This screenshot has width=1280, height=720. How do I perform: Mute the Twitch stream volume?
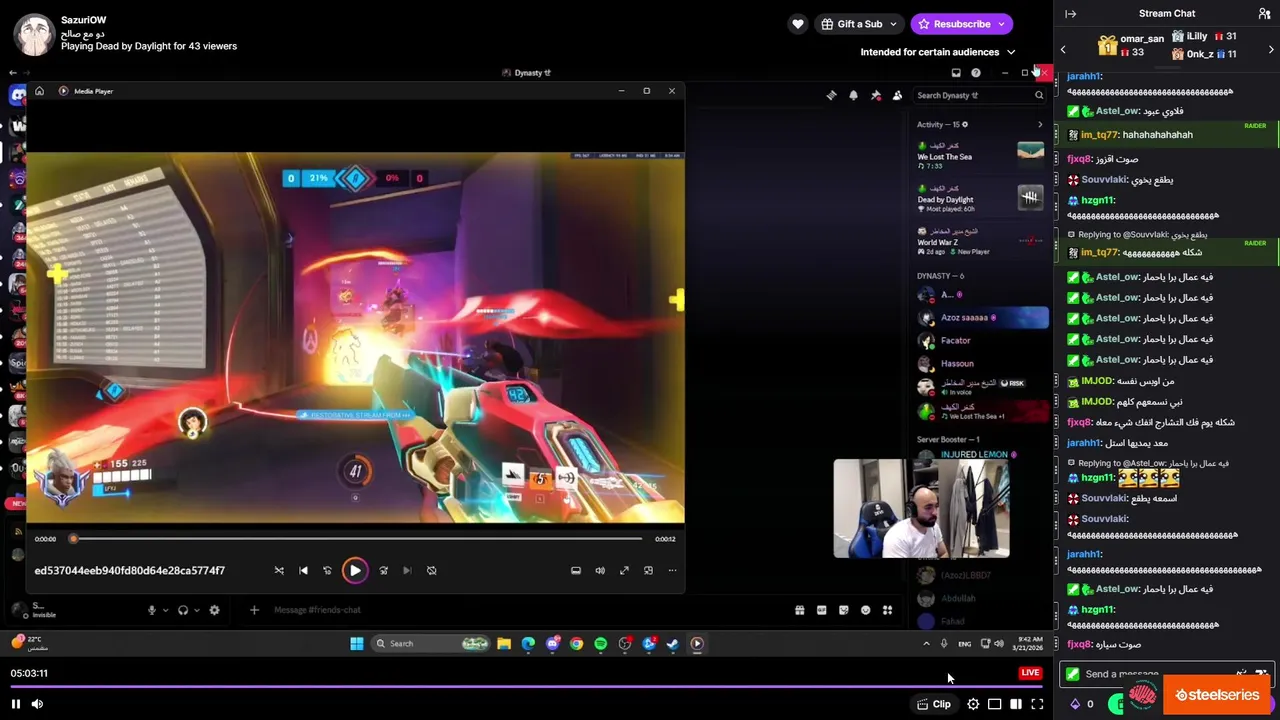pos(37,704)
